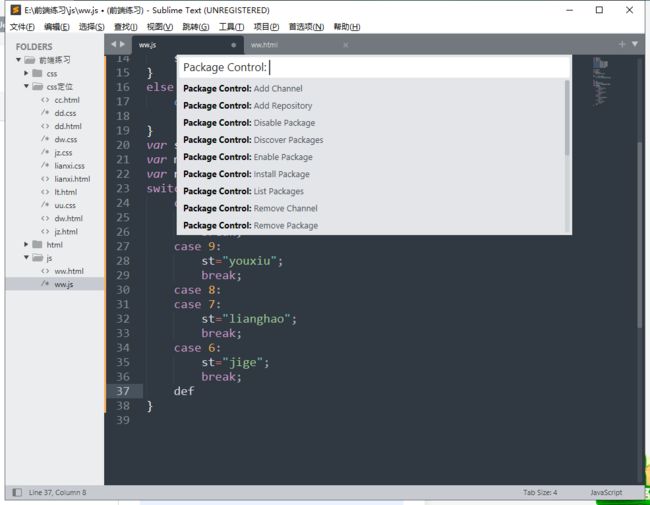Open lt.html in the sidebar

point(65,192)
